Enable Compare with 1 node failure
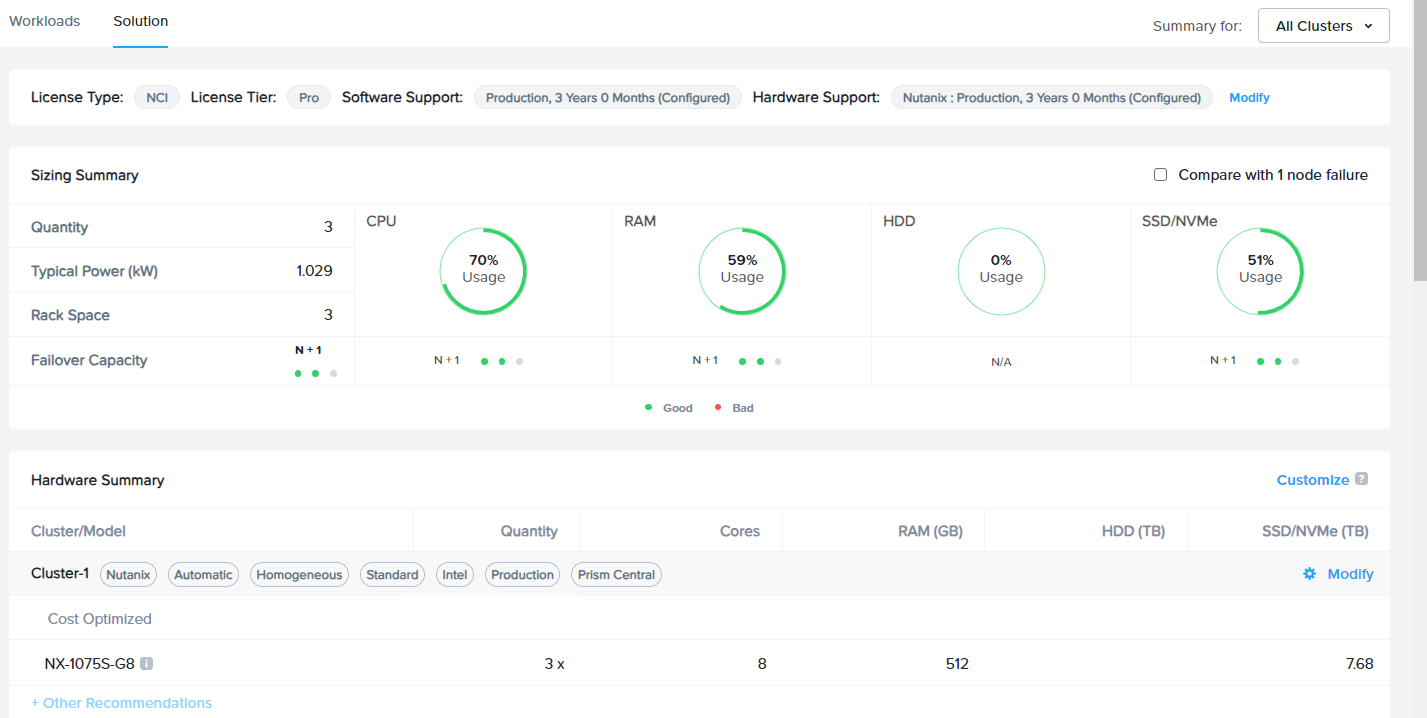Viewport: 1427px width, 718px height. point(1160,174)
